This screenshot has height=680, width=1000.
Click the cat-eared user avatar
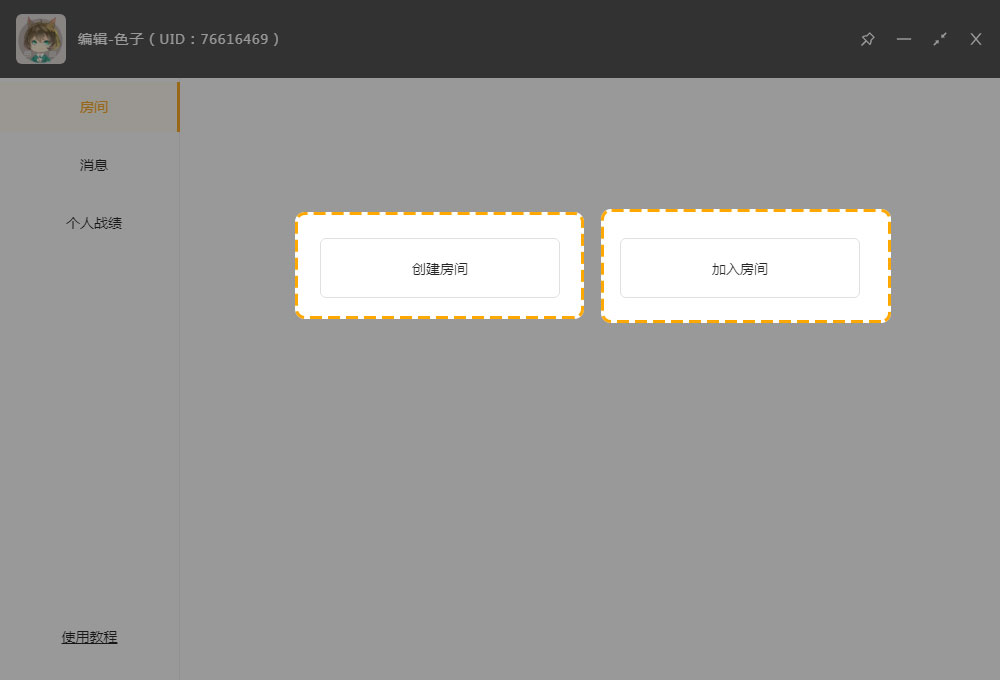tap(41, 39)
